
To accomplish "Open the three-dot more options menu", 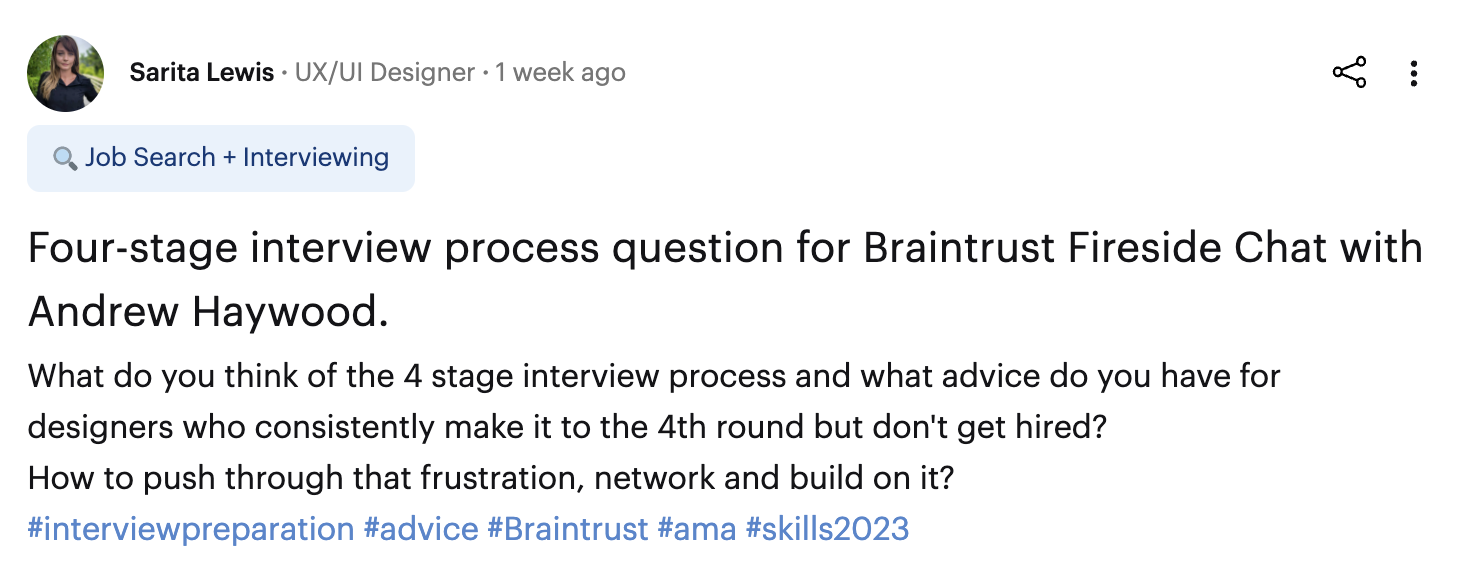I will pyautogui.click(x=1414, y=73).
